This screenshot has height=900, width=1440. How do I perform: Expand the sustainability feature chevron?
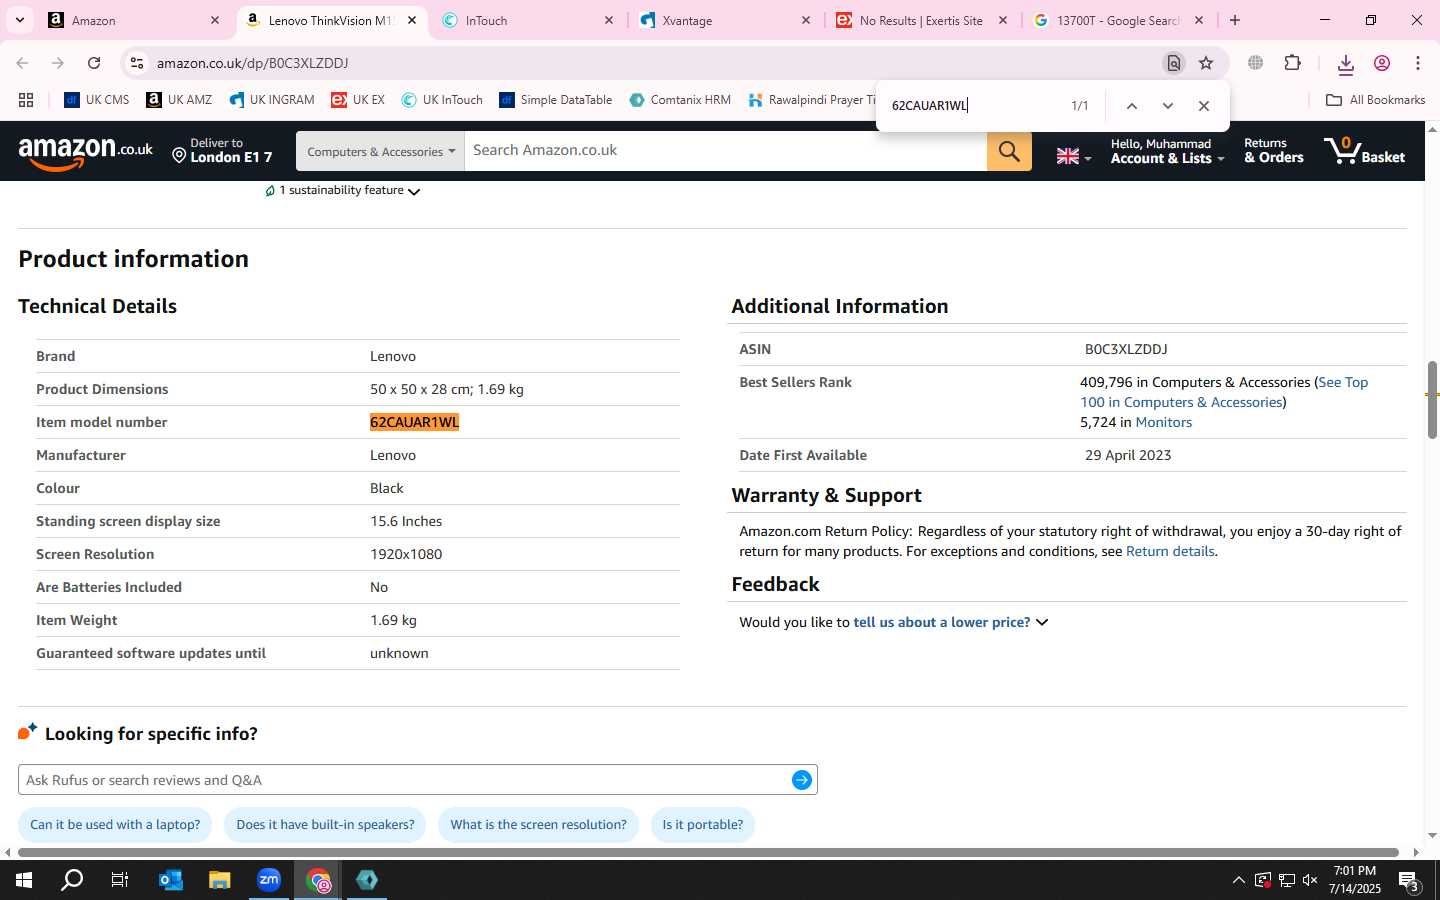coord(414,191)
